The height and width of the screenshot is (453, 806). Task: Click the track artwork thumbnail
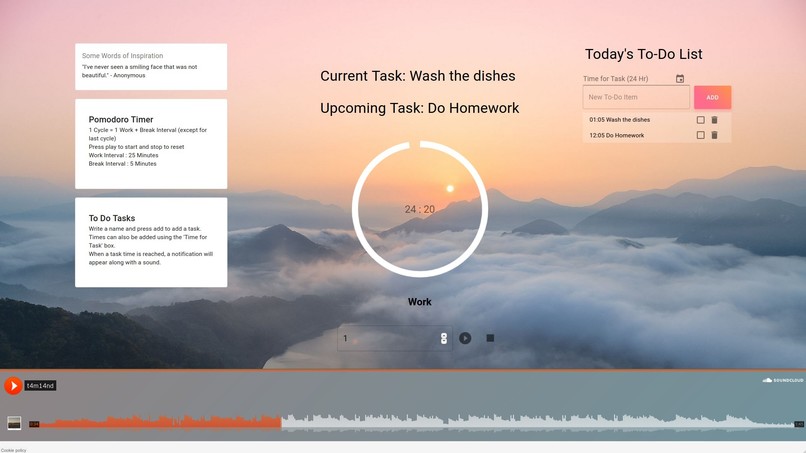[x=14, y=423]
